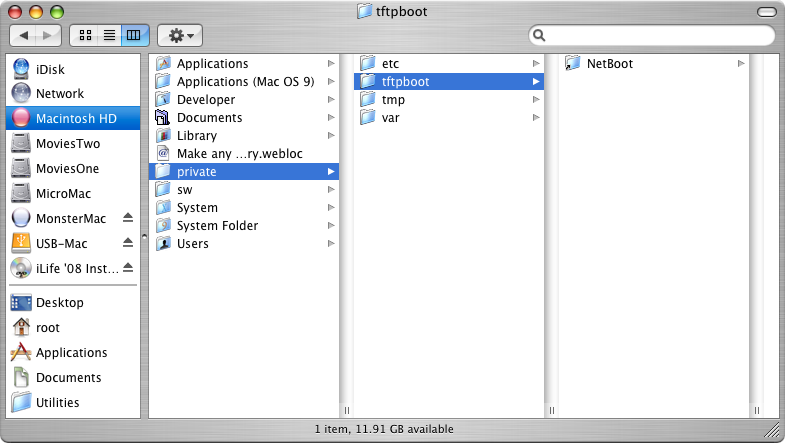Viewport: 785px width, 443px height.
Task: Select the NetBoot folder
Action: pyautogui.click(x=654, y=64)
